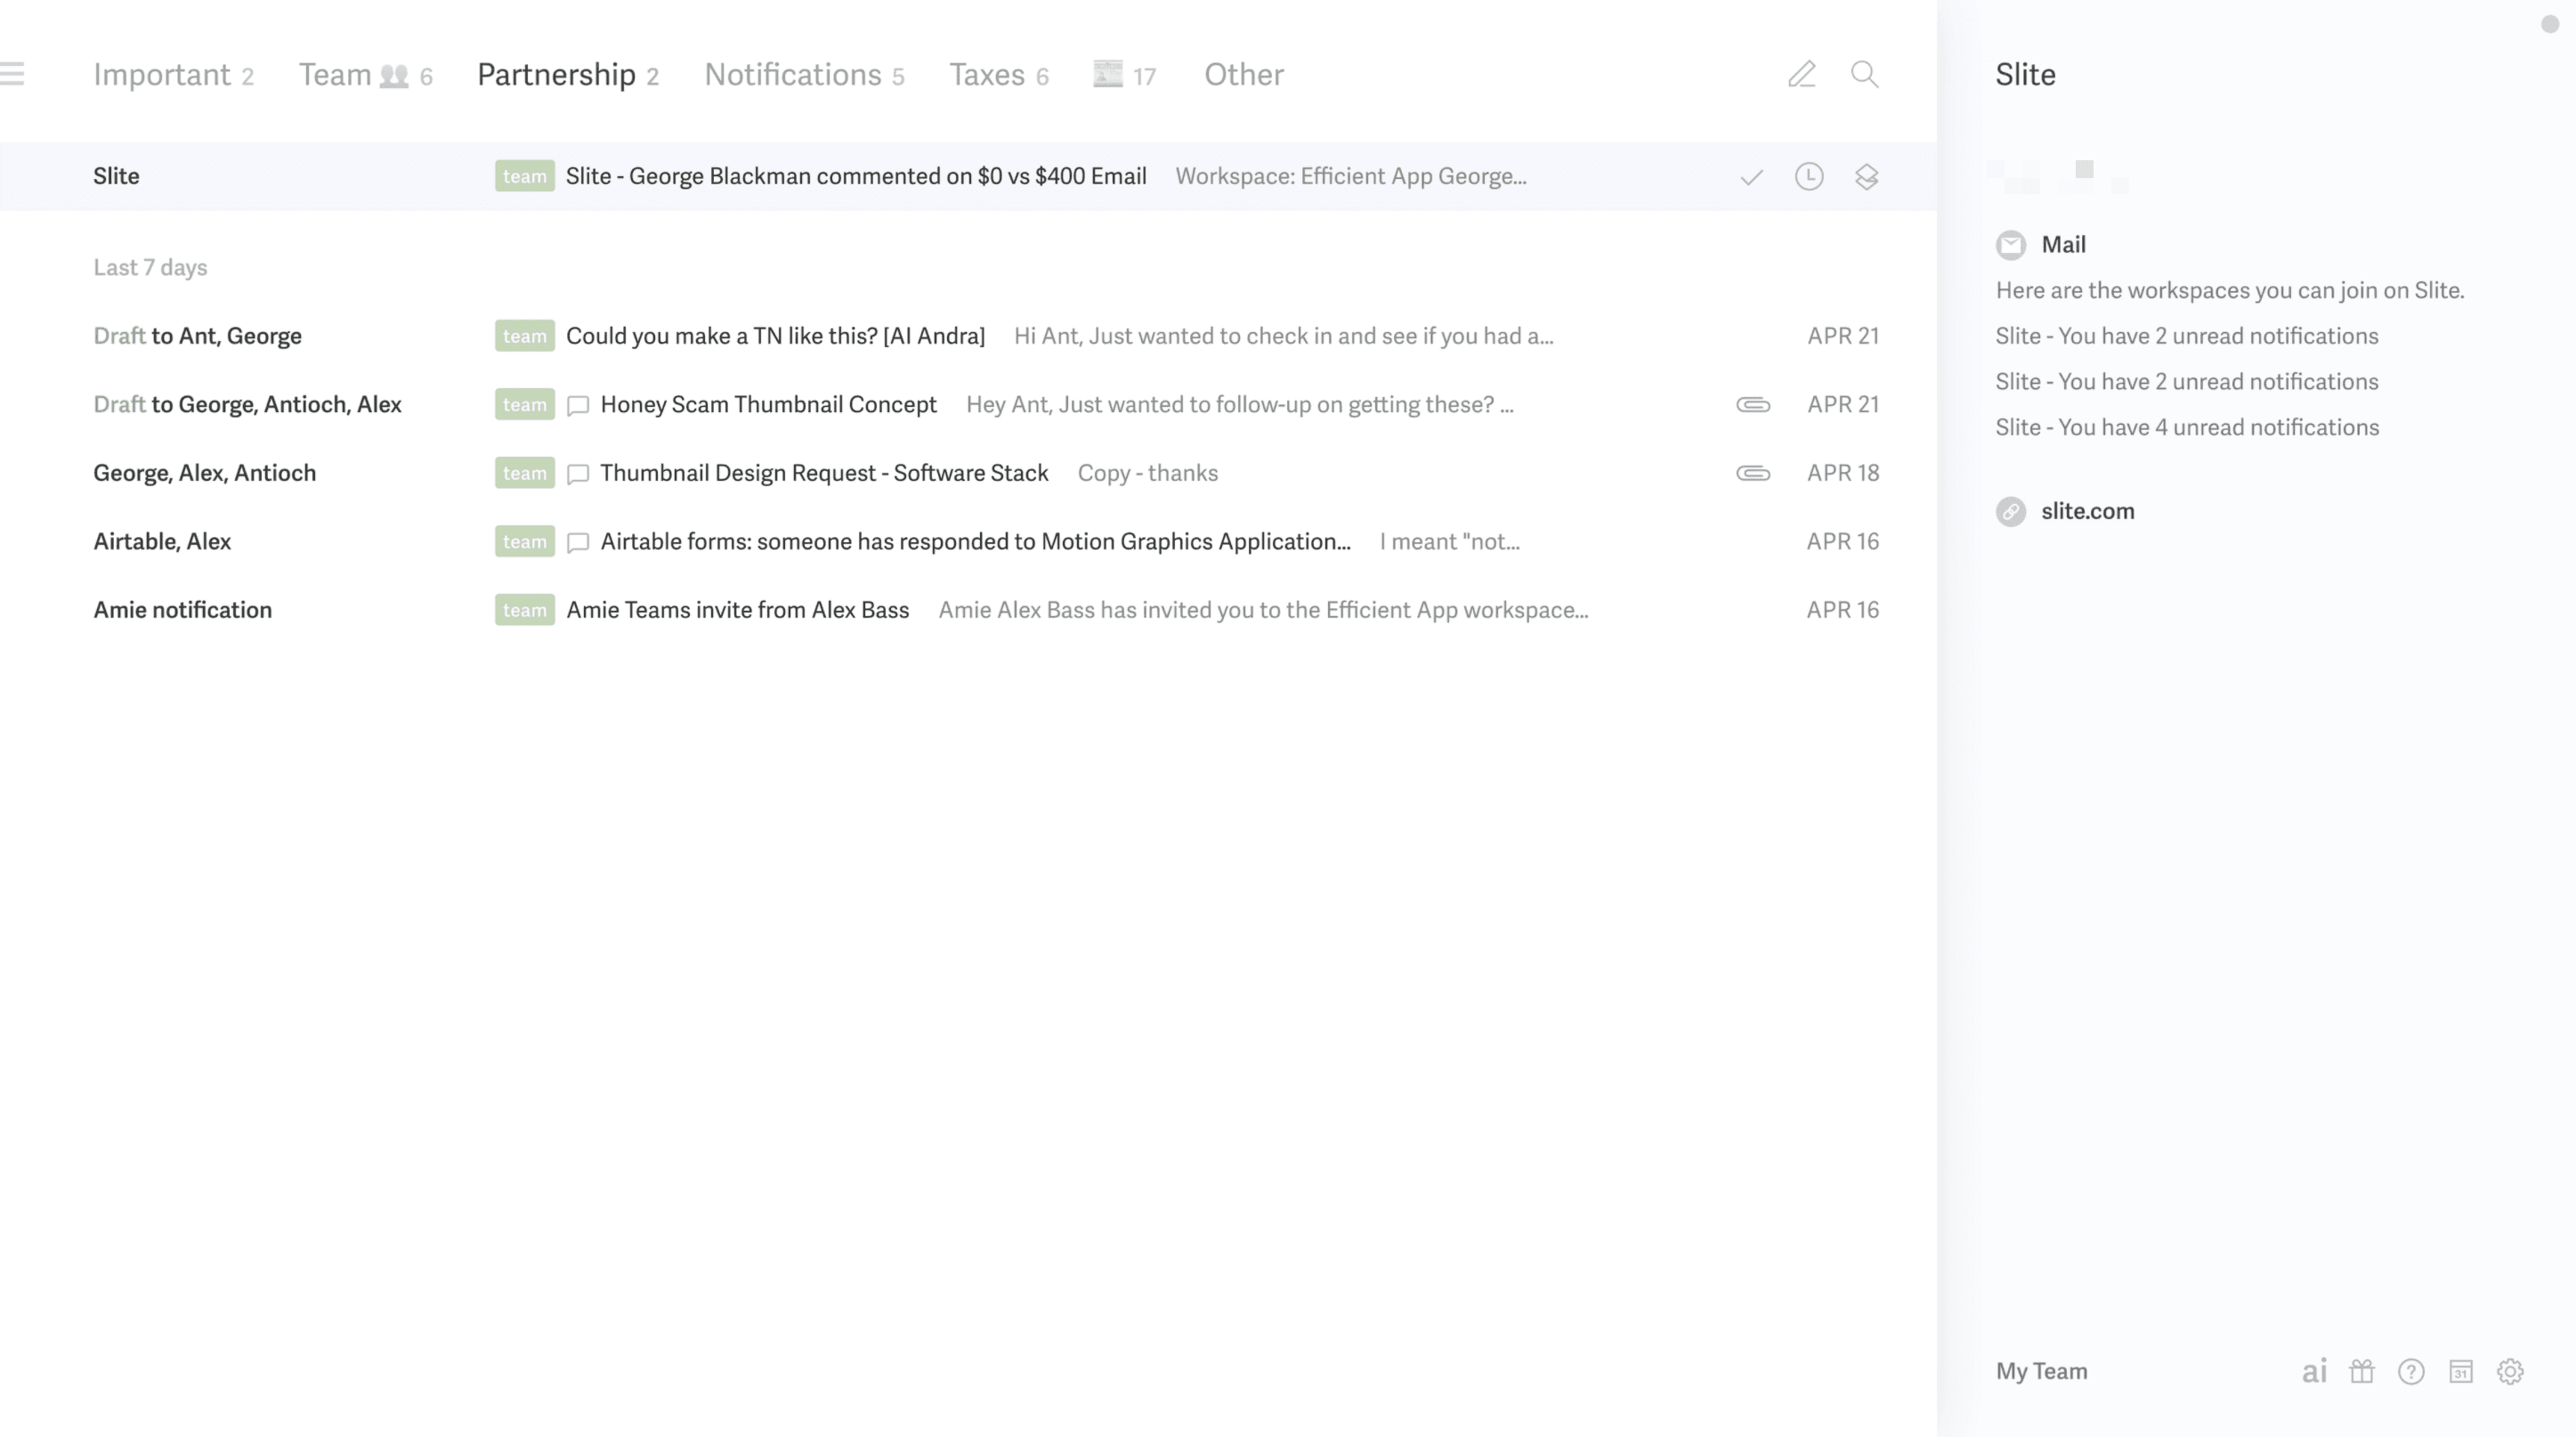This screenshot has height=1437, width=2576.
Task: Click the gift icon near My Team
Action: point(2362,1371)
